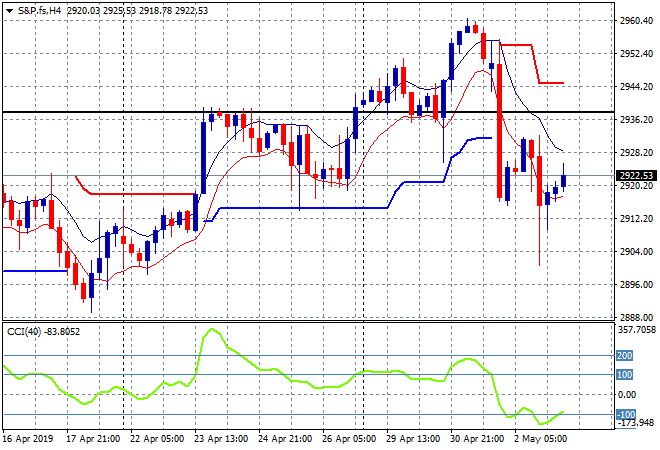
Task: Click the -173.948 CCI scale value
Action: click(634, 422)
